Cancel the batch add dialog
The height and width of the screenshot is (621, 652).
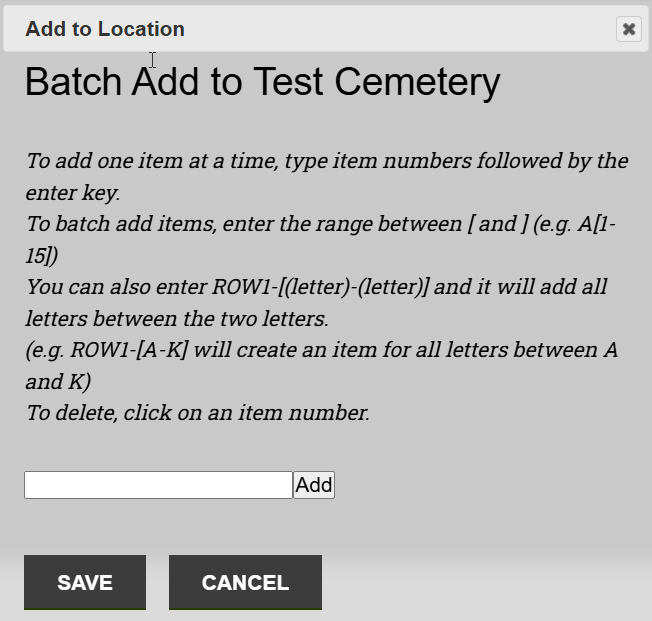[x=245, y=582]
